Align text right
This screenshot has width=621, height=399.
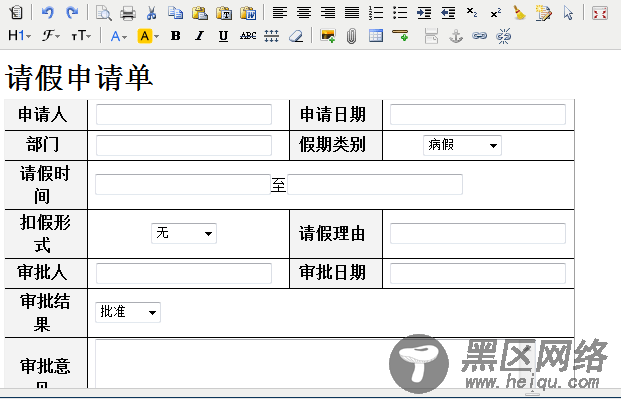click(x=328, y=13)
